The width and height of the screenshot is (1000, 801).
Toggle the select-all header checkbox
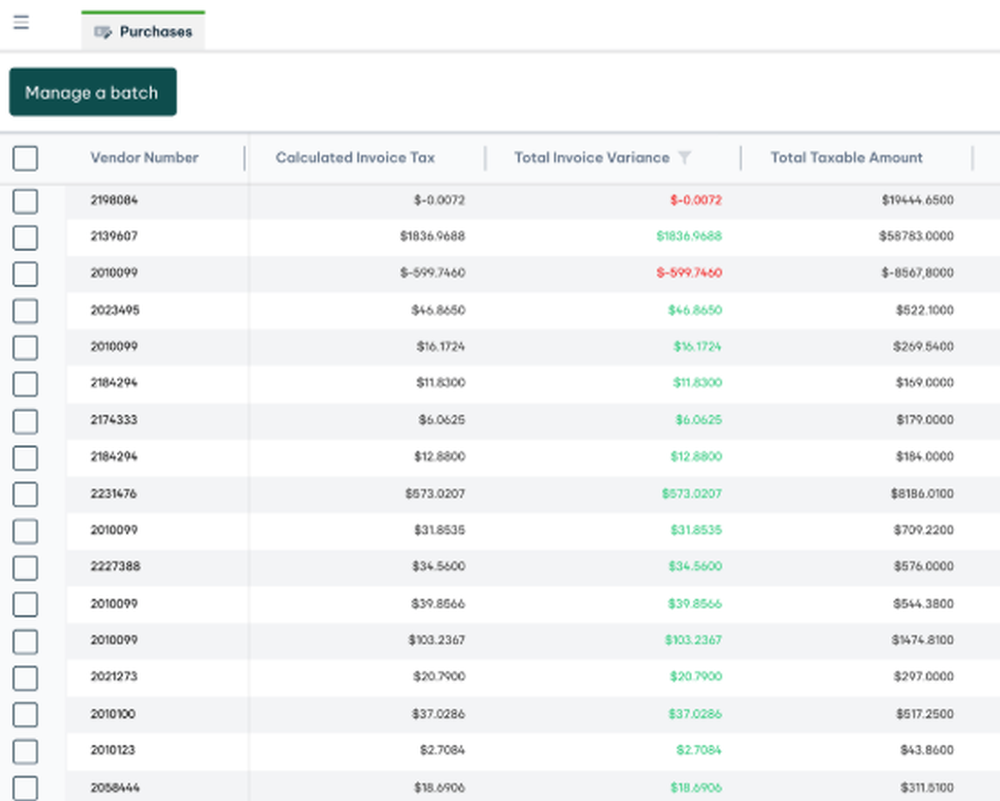coord(25,158)
